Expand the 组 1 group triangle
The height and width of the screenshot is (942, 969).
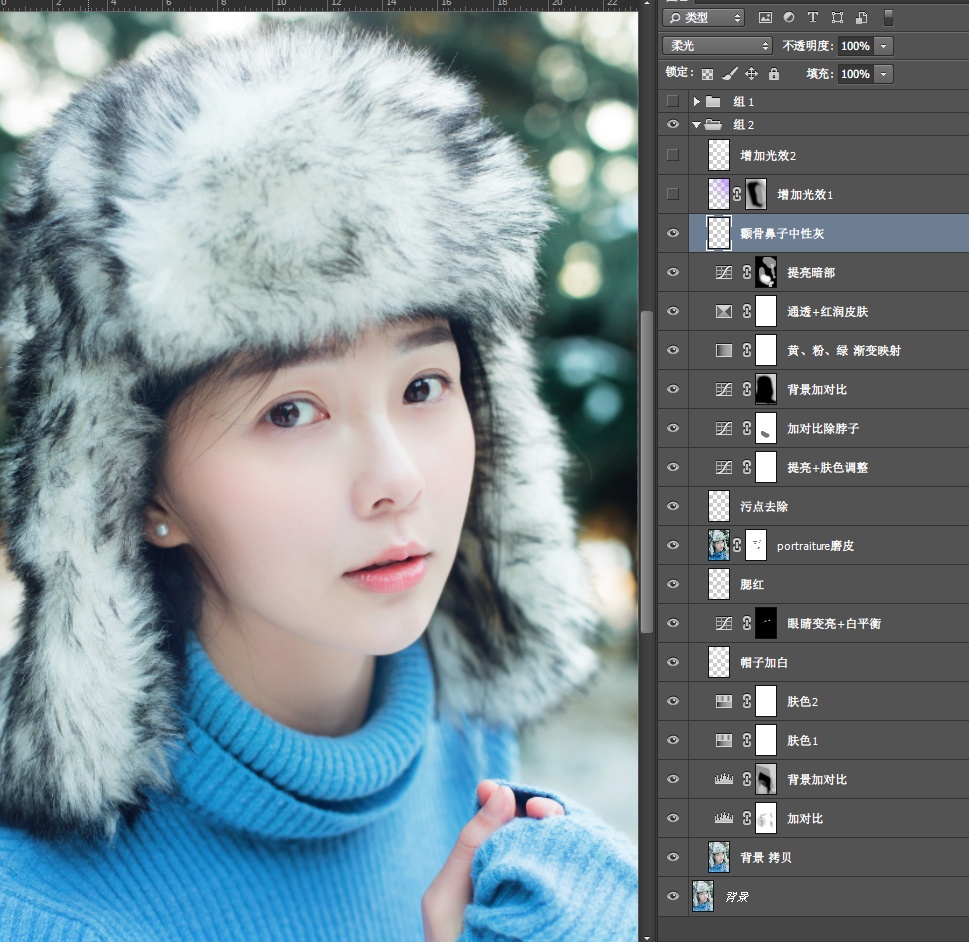[696, 101]
